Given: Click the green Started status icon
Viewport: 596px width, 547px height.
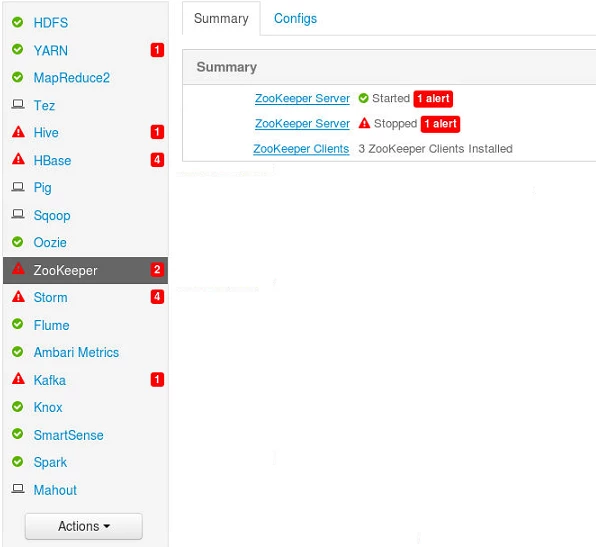Looking at the screenshot, I should pyautogui.click(x=364, y=98).
